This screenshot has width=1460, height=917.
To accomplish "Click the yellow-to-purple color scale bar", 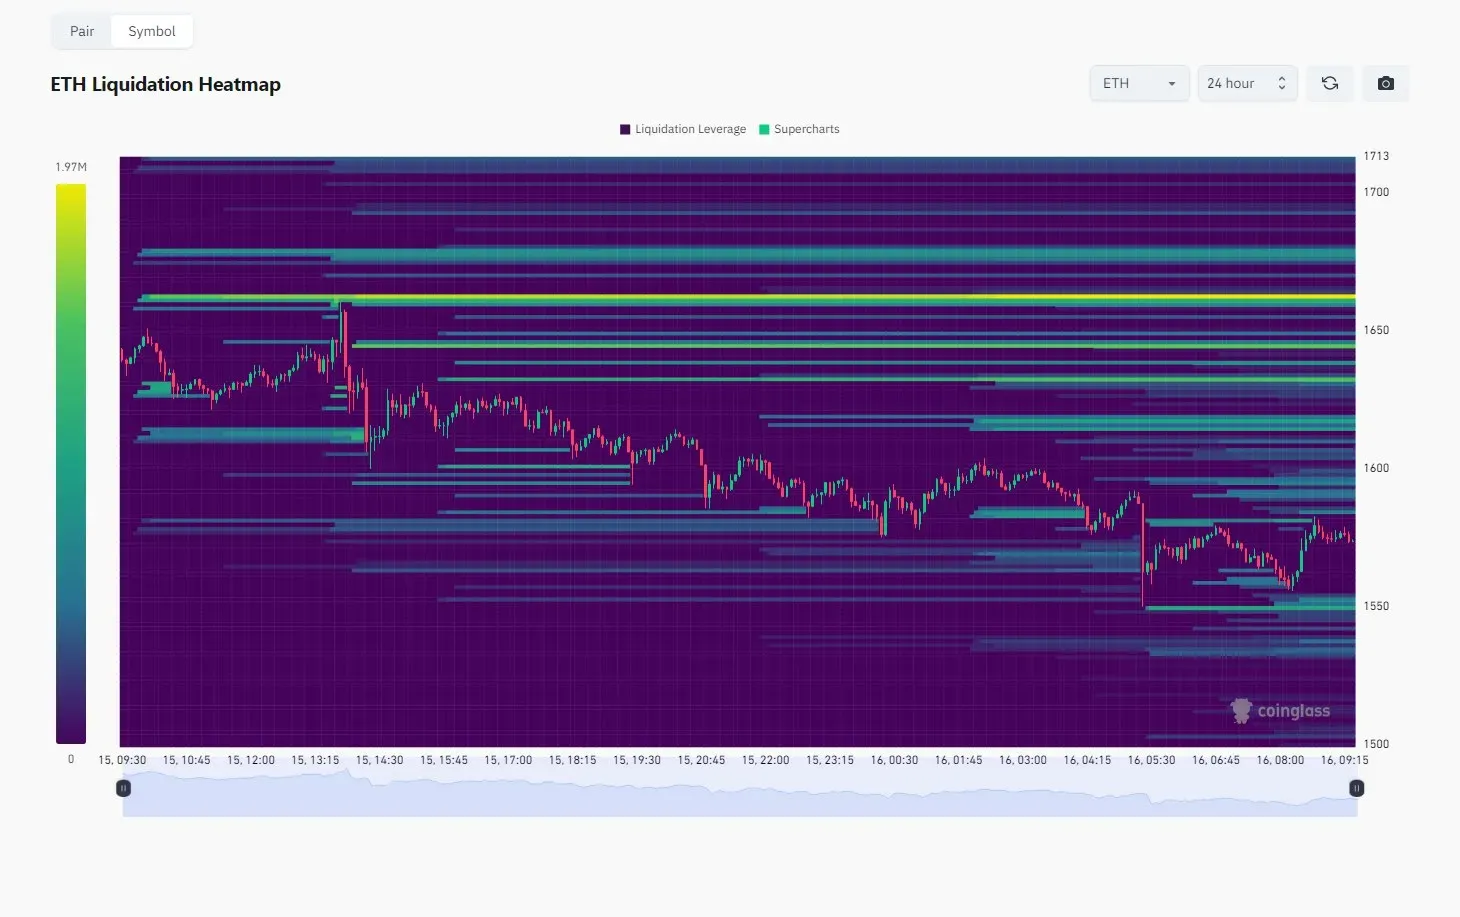I will click(x=71, y=463).
